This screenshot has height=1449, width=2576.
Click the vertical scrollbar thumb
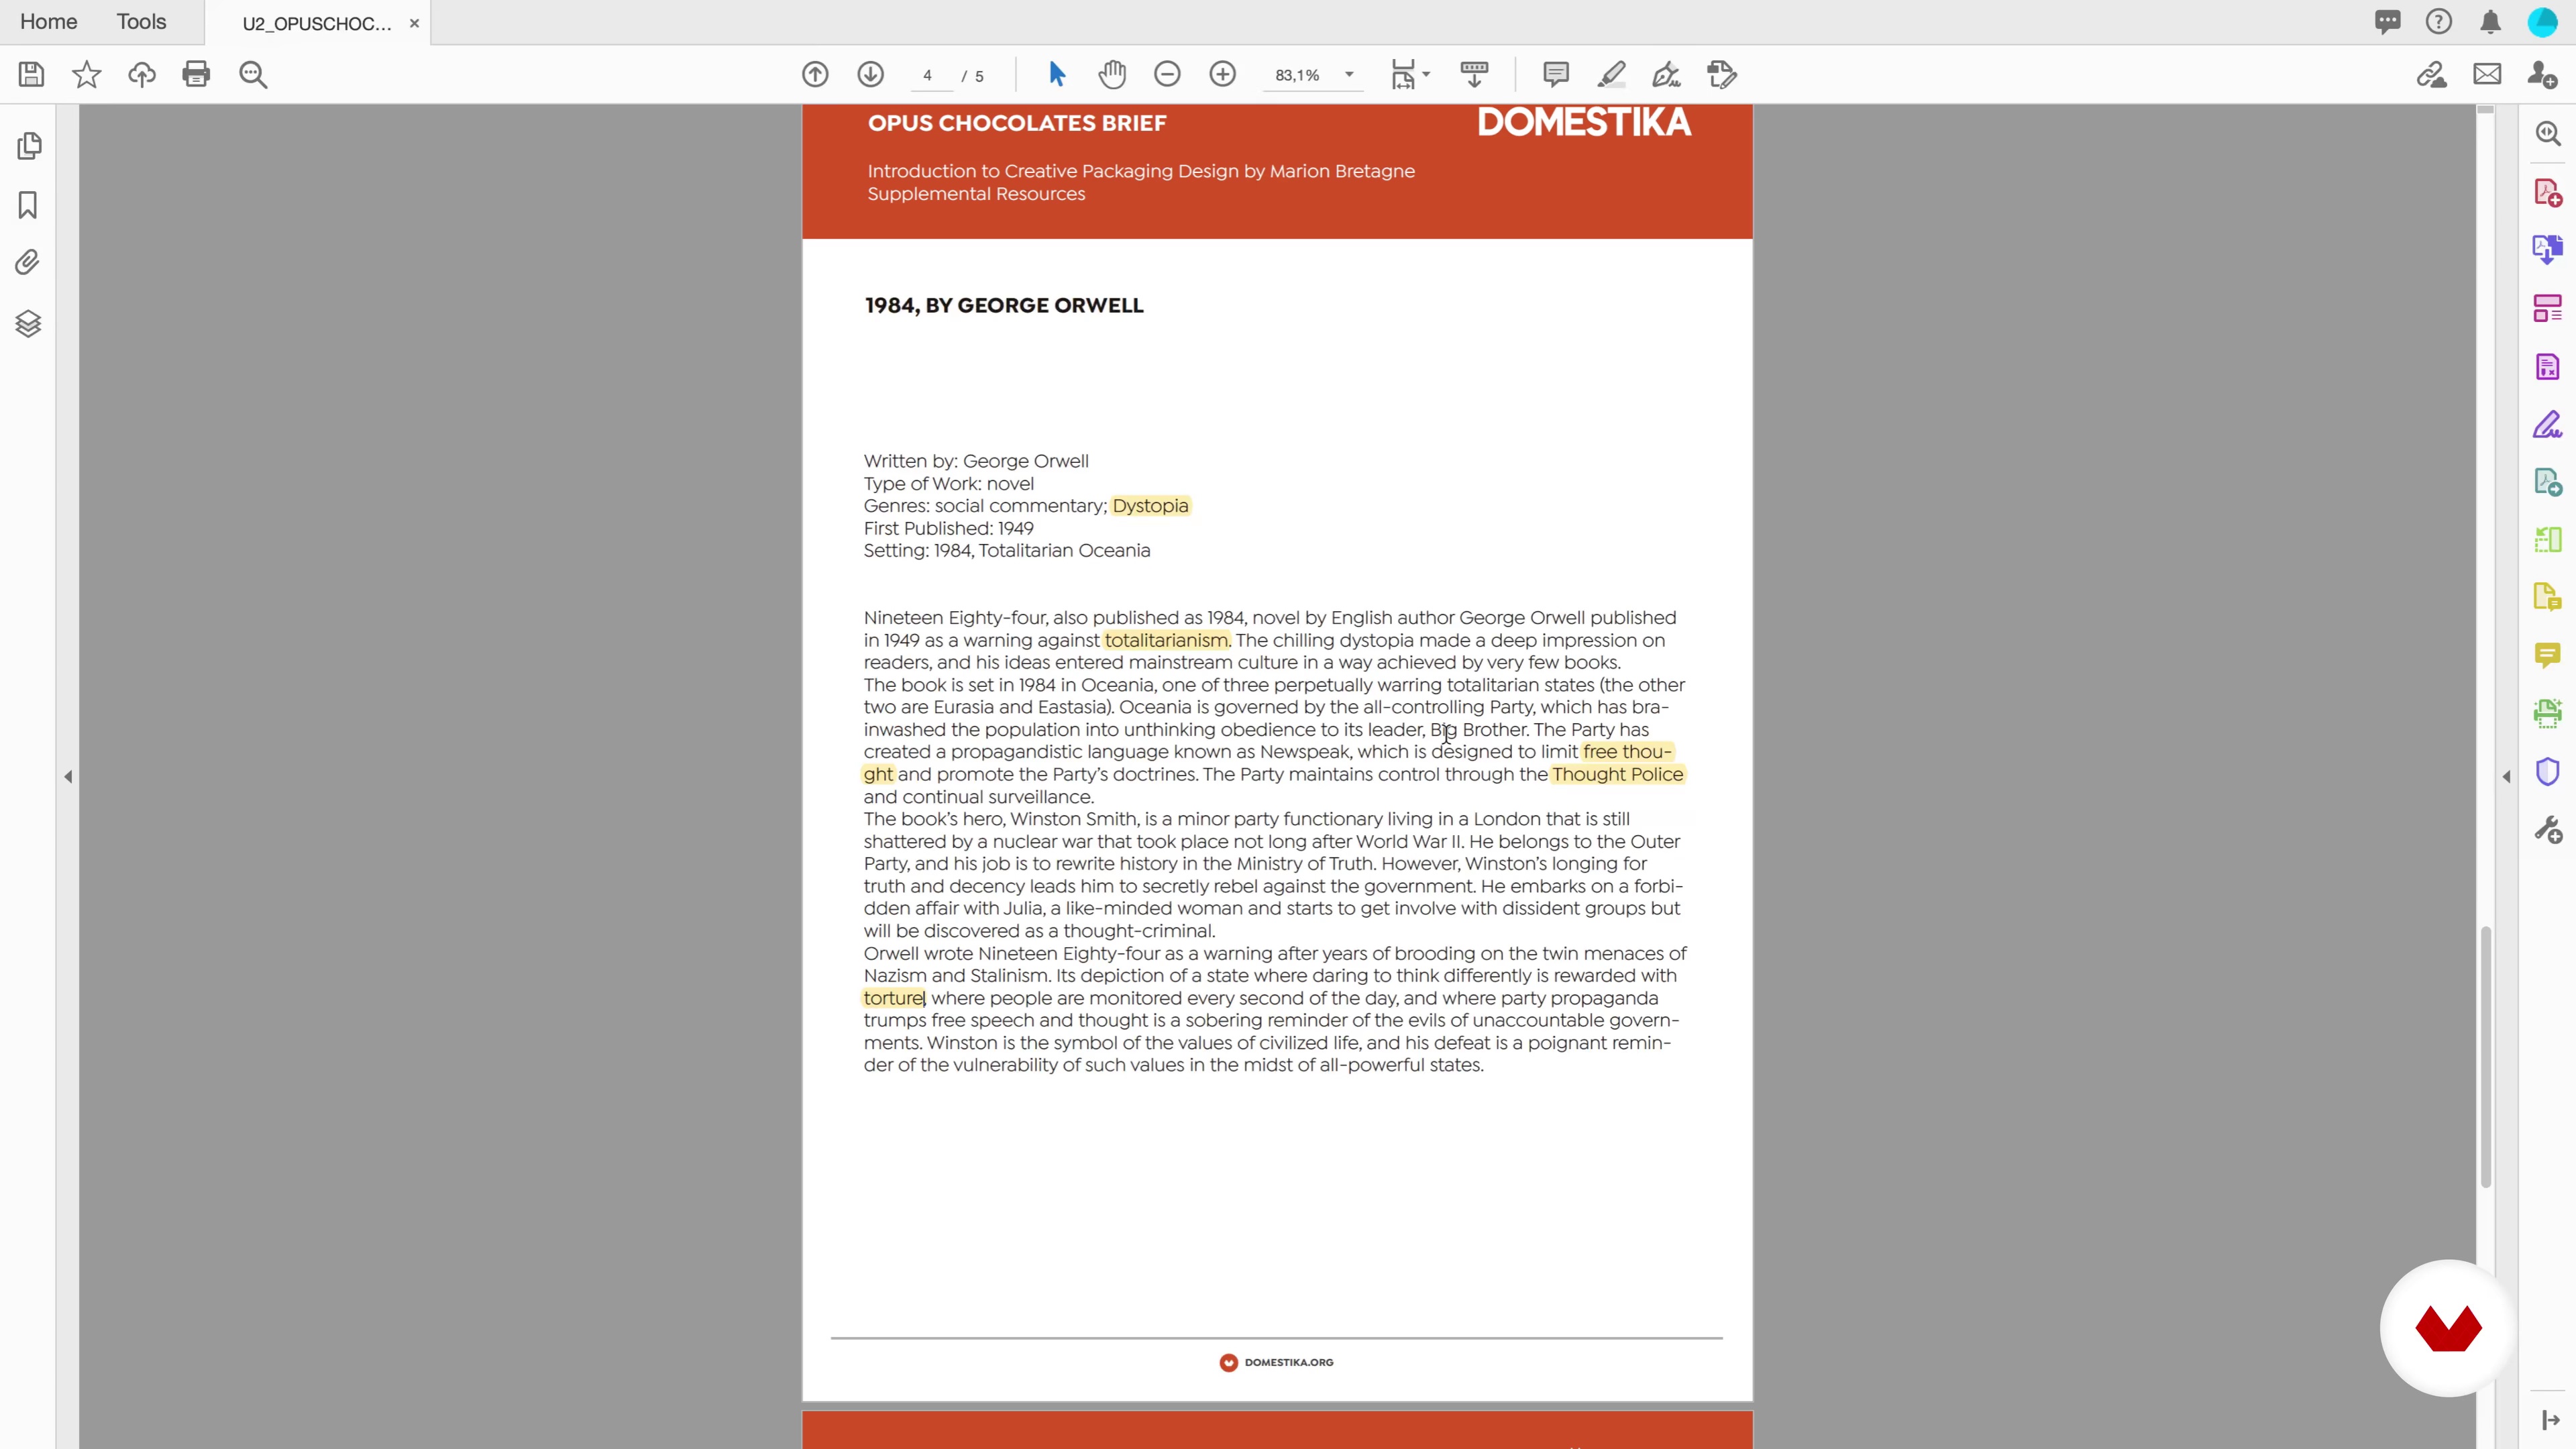click(x=2485, y=1058)
